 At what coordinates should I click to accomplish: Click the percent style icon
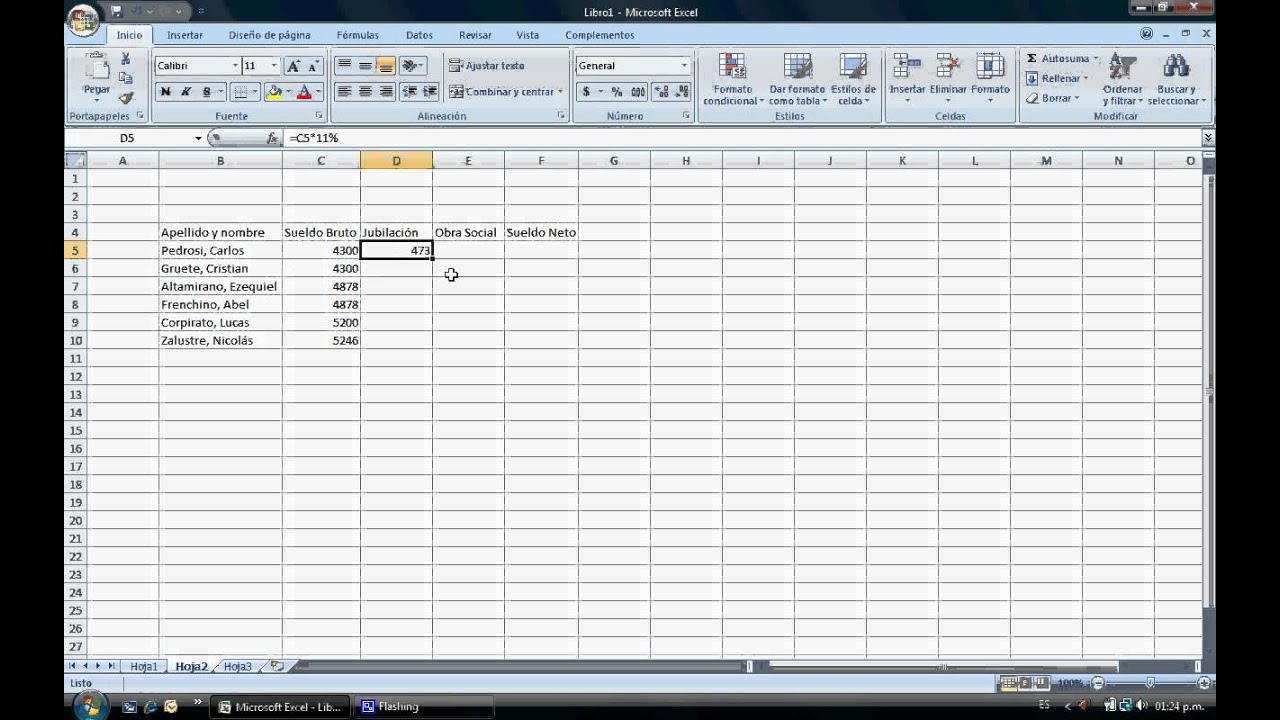[x=616, y=92]
